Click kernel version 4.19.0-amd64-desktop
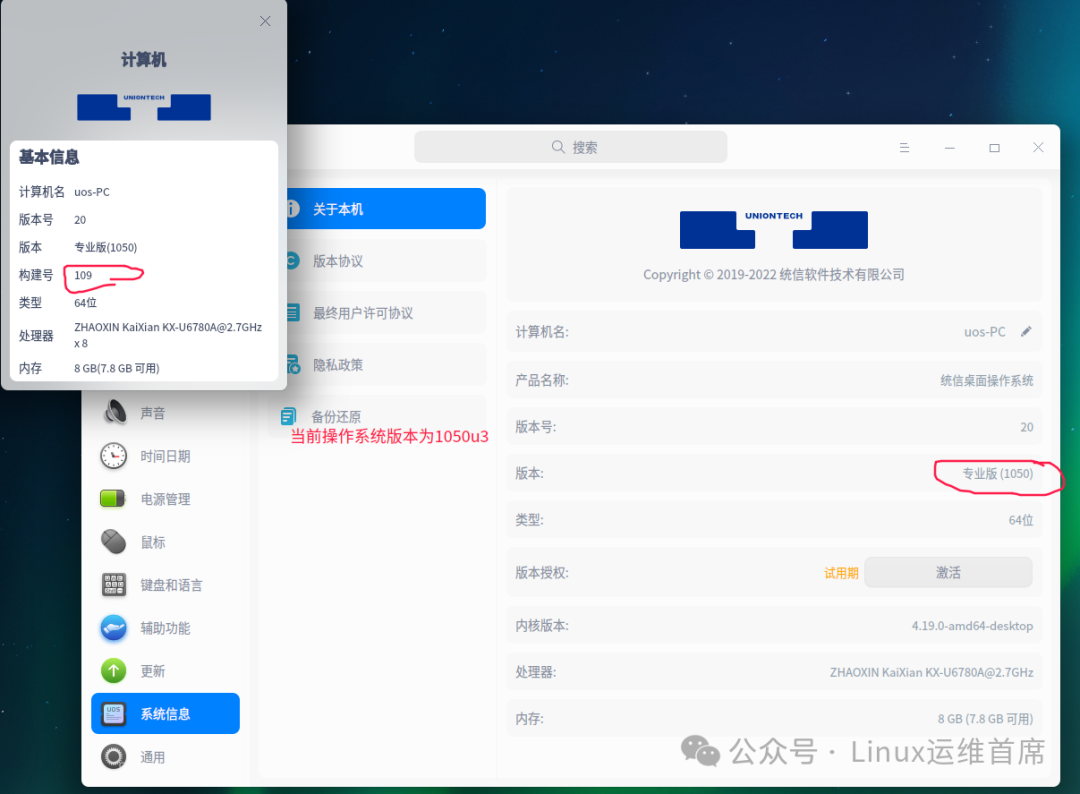1080x794 pixels. [972, 626]
